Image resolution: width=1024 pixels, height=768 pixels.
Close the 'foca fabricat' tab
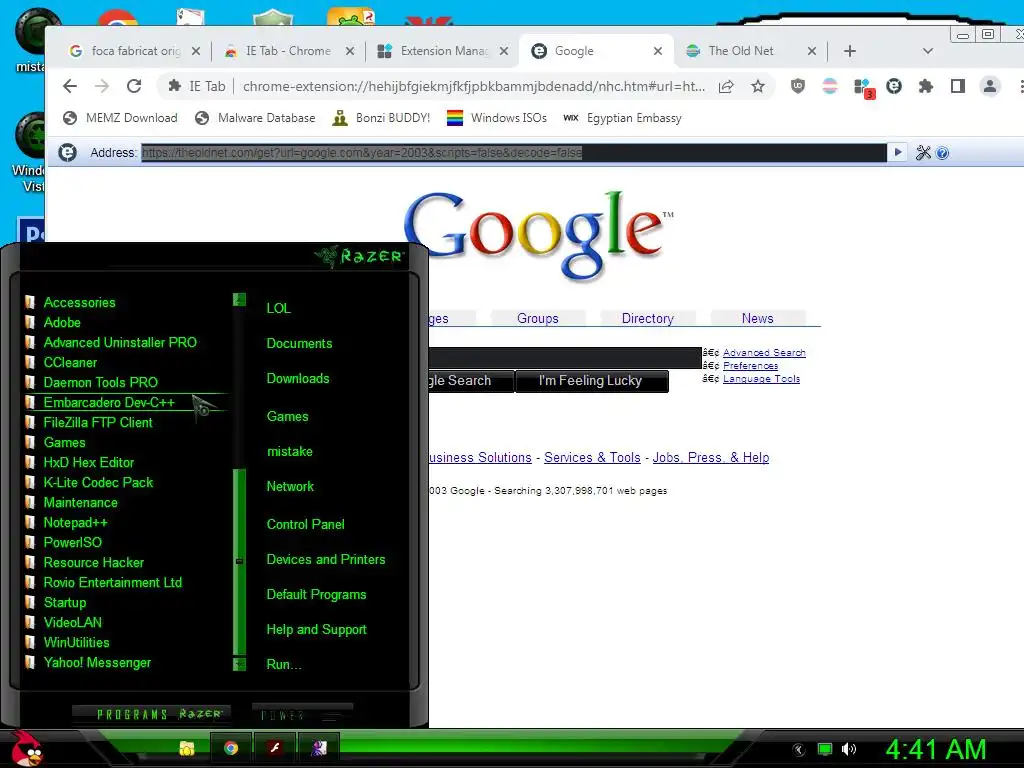pos(196,51)
